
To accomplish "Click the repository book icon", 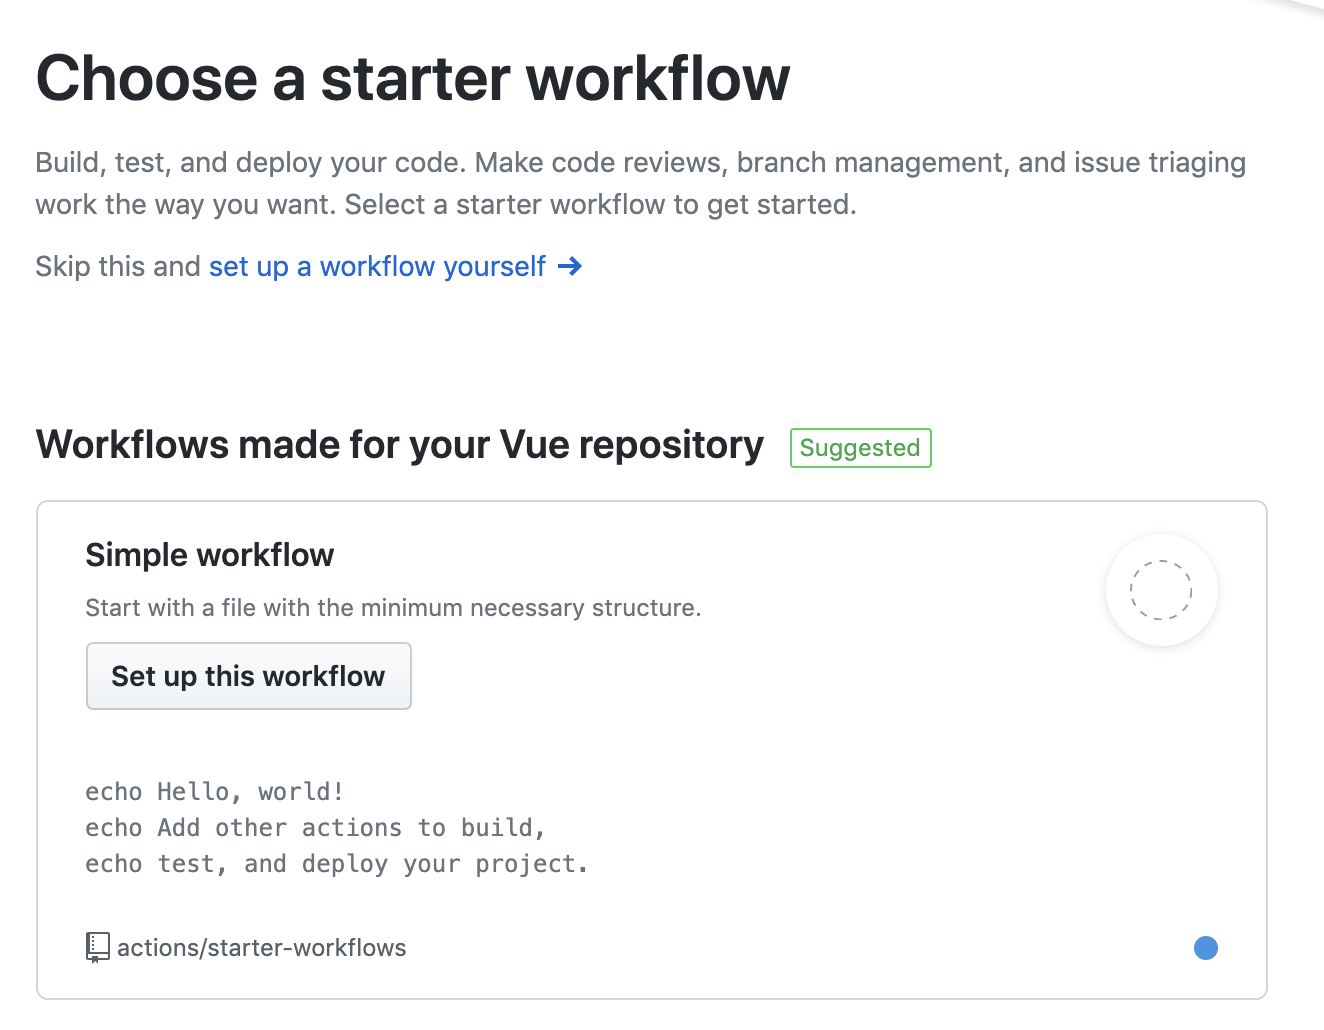I will pos(97,947).
